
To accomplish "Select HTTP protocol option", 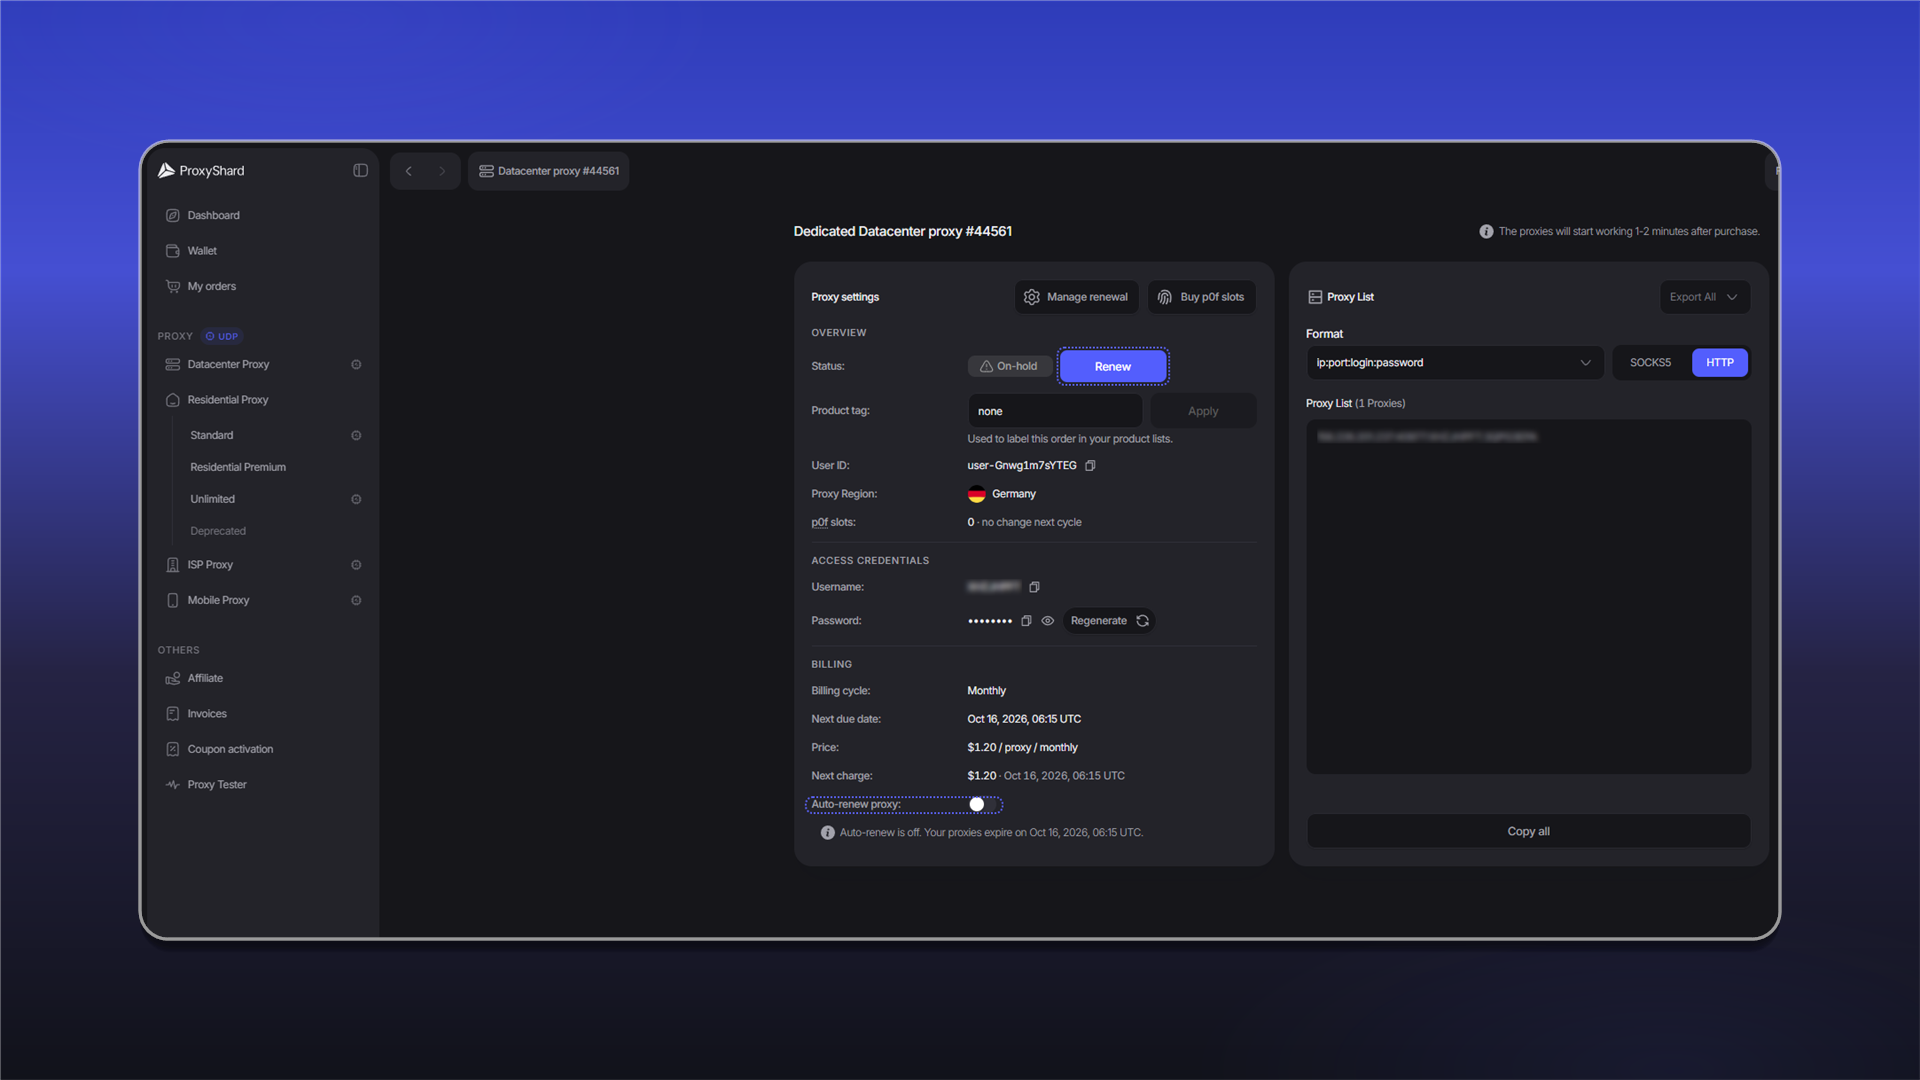I will (1720, 363).
